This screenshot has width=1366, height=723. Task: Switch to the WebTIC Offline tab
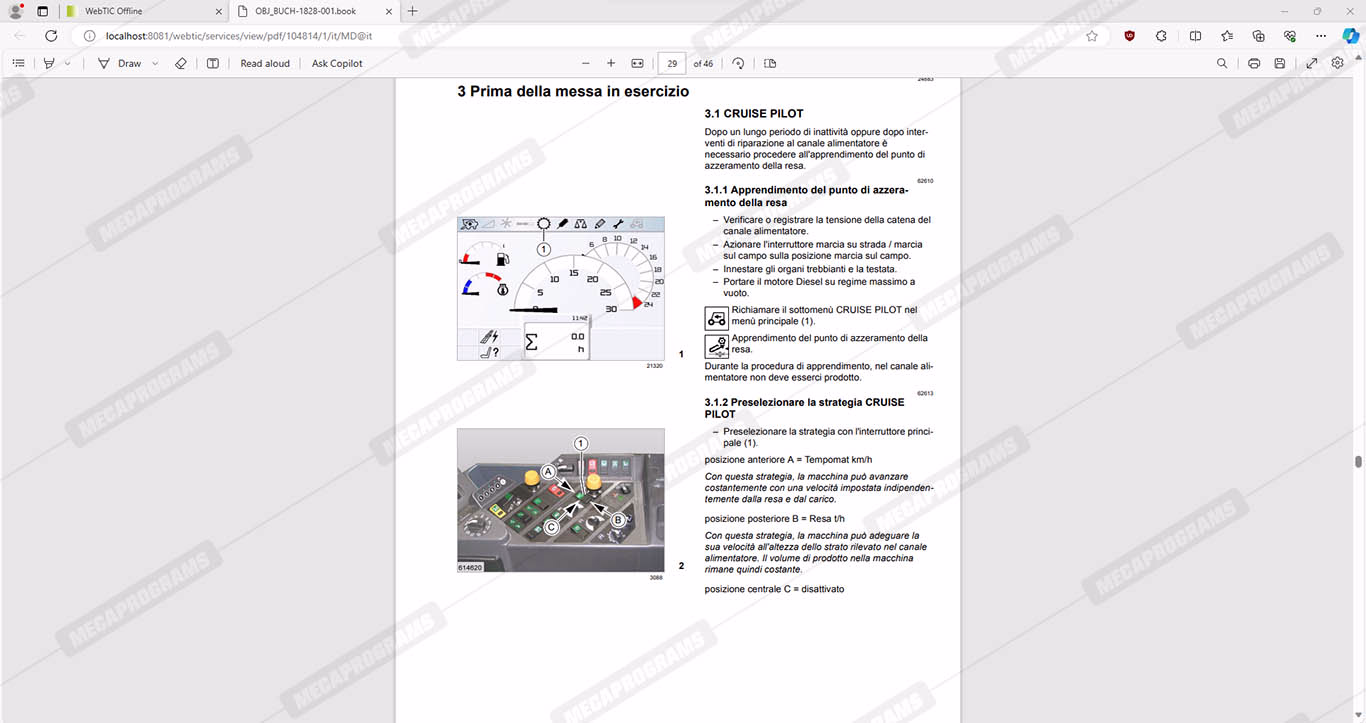click(145, 11)
